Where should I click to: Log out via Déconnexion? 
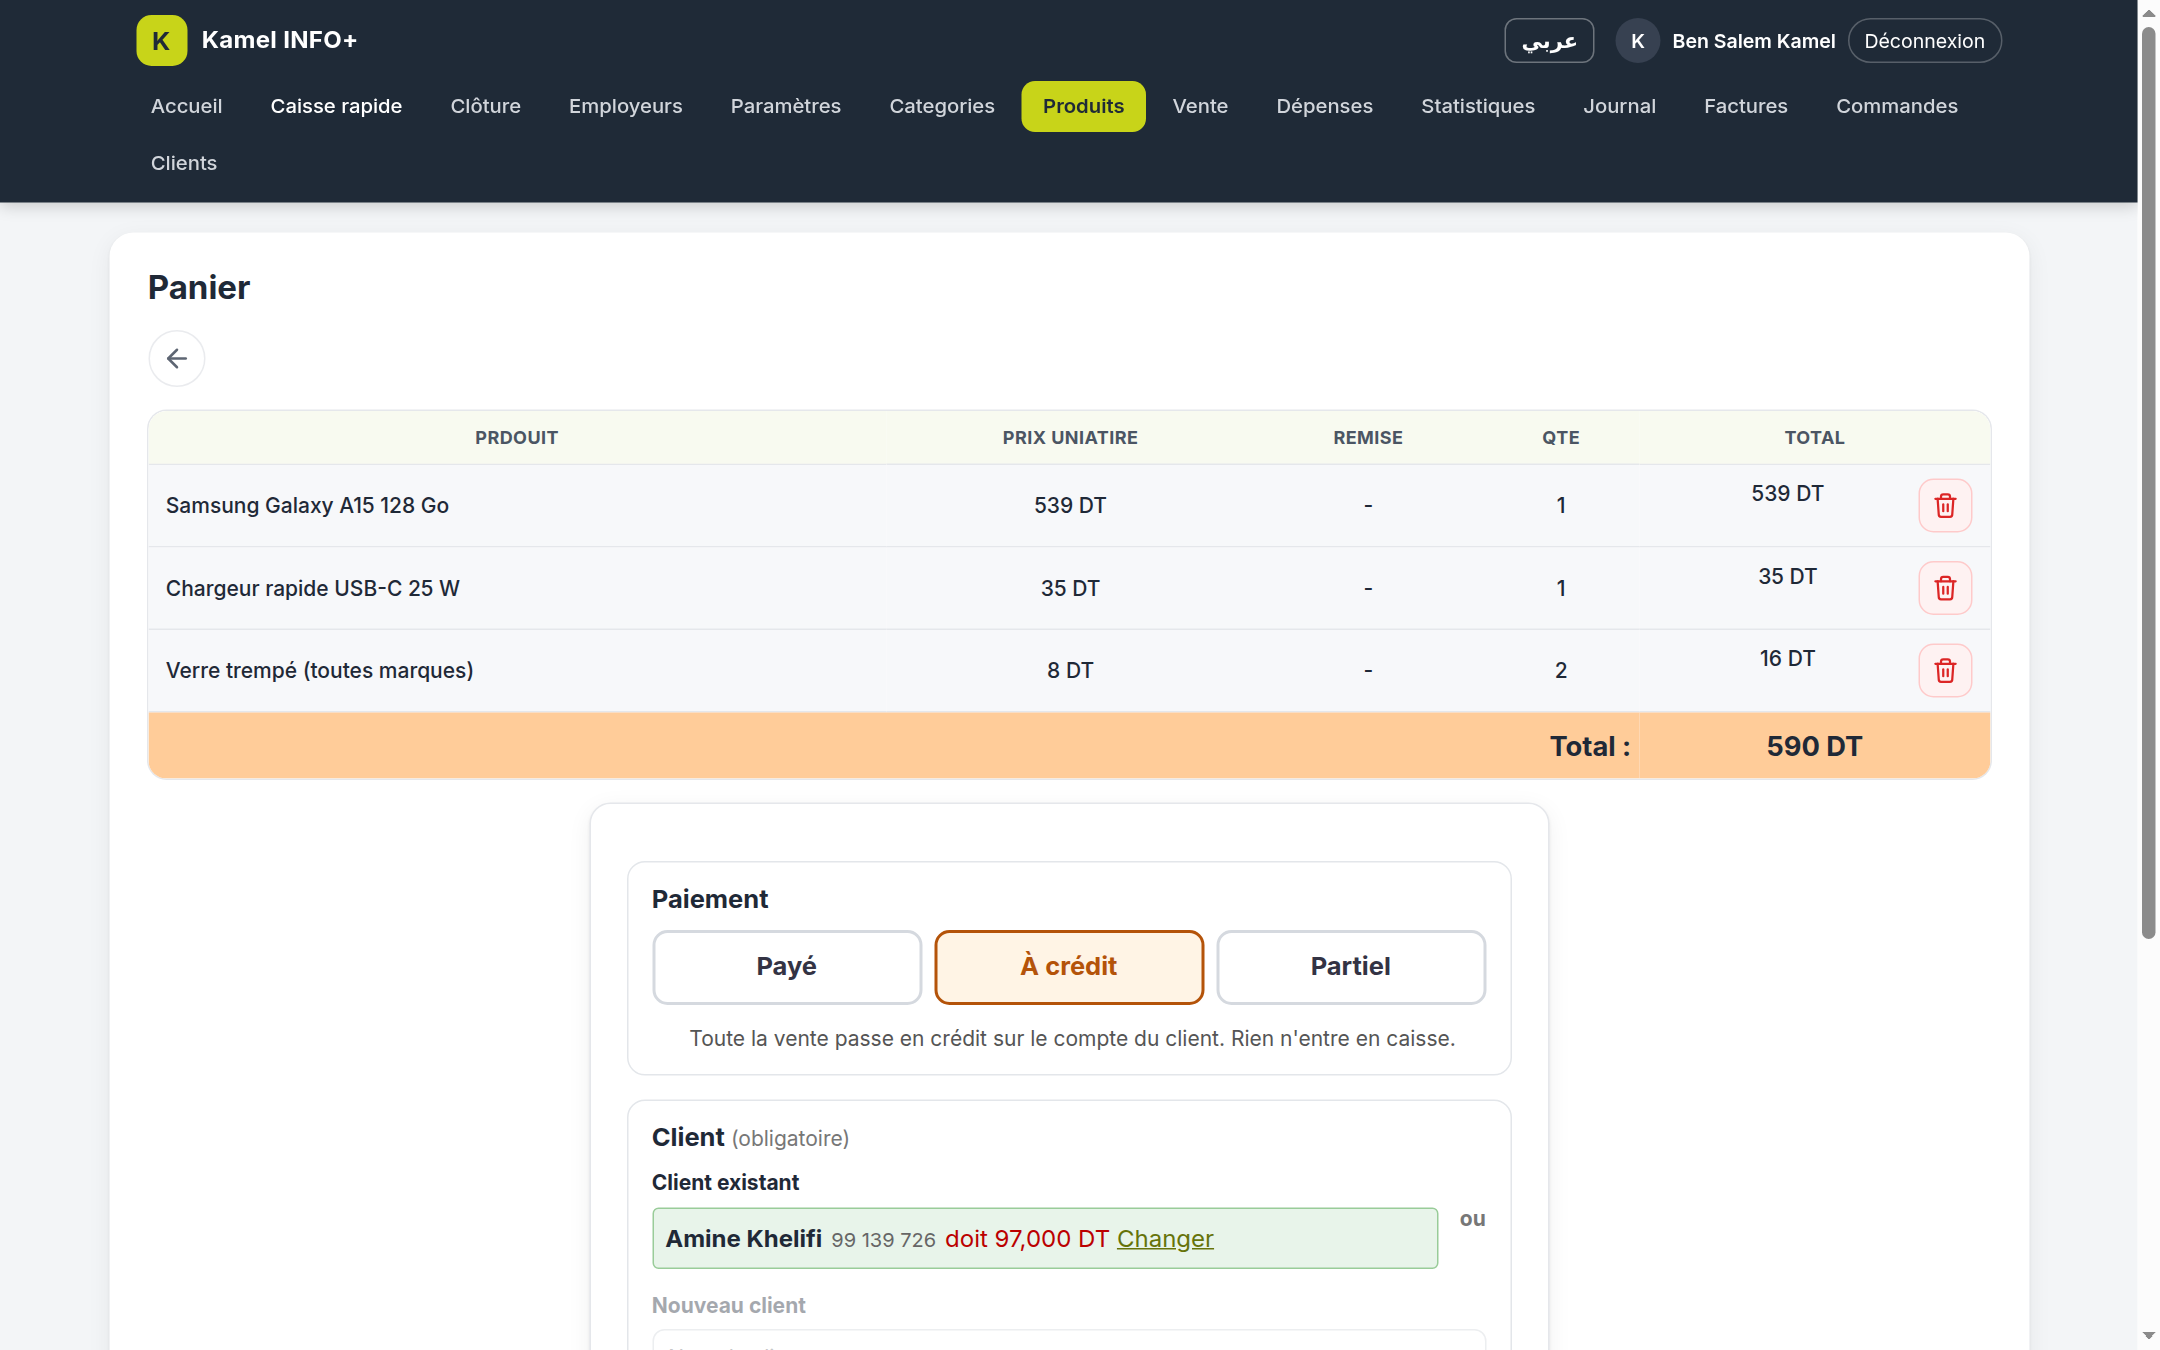point(1923,41)
